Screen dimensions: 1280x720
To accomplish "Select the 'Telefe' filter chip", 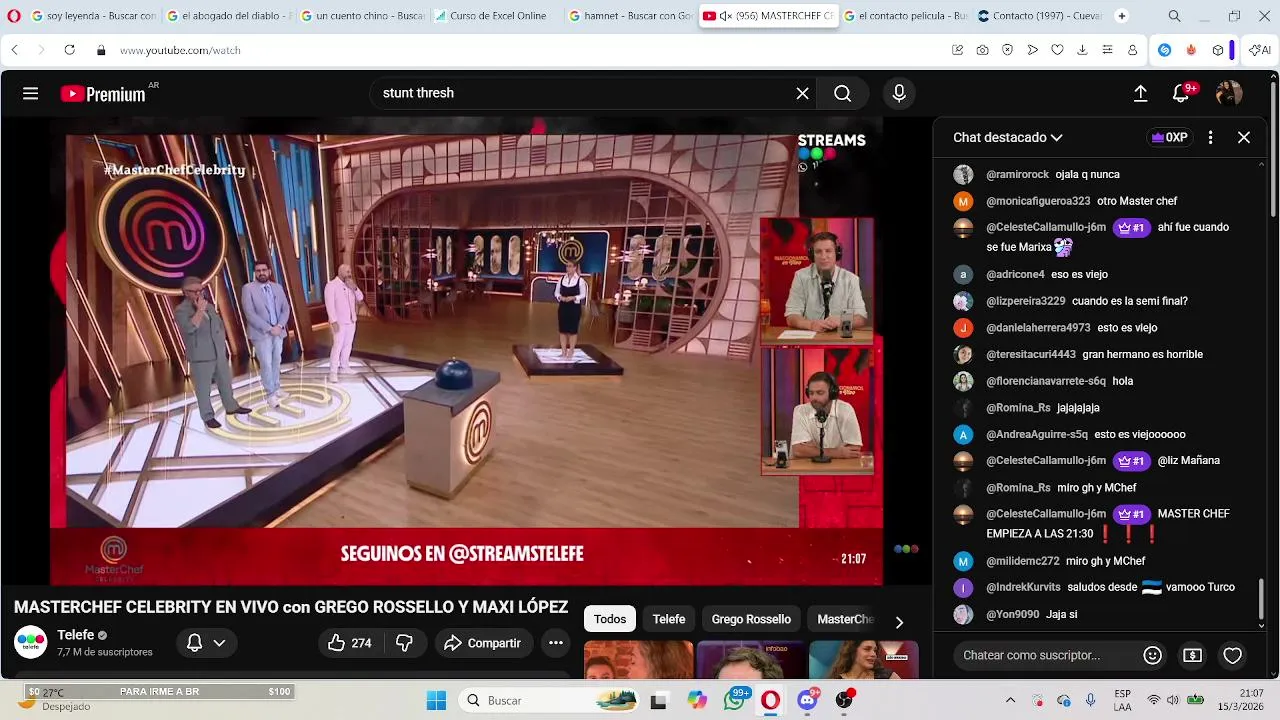I will tap(669, 619).
